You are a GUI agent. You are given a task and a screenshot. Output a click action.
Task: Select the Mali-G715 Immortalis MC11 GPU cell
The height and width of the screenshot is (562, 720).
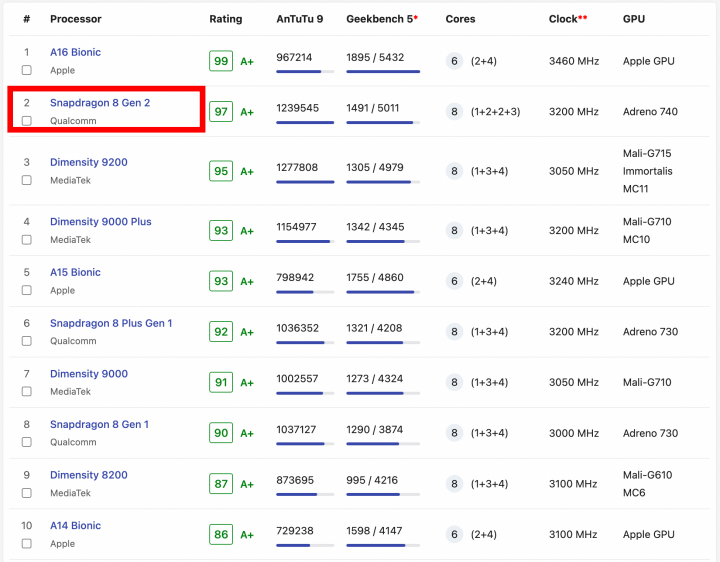(647, 171)
